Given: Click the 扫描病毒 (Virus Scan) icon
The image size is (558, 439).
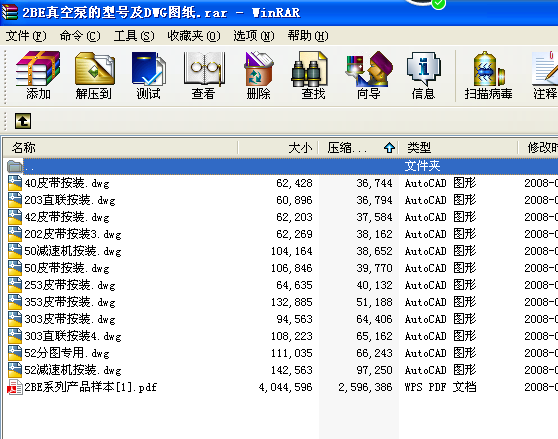Looking at the screenshot, I should pos(489,69).
